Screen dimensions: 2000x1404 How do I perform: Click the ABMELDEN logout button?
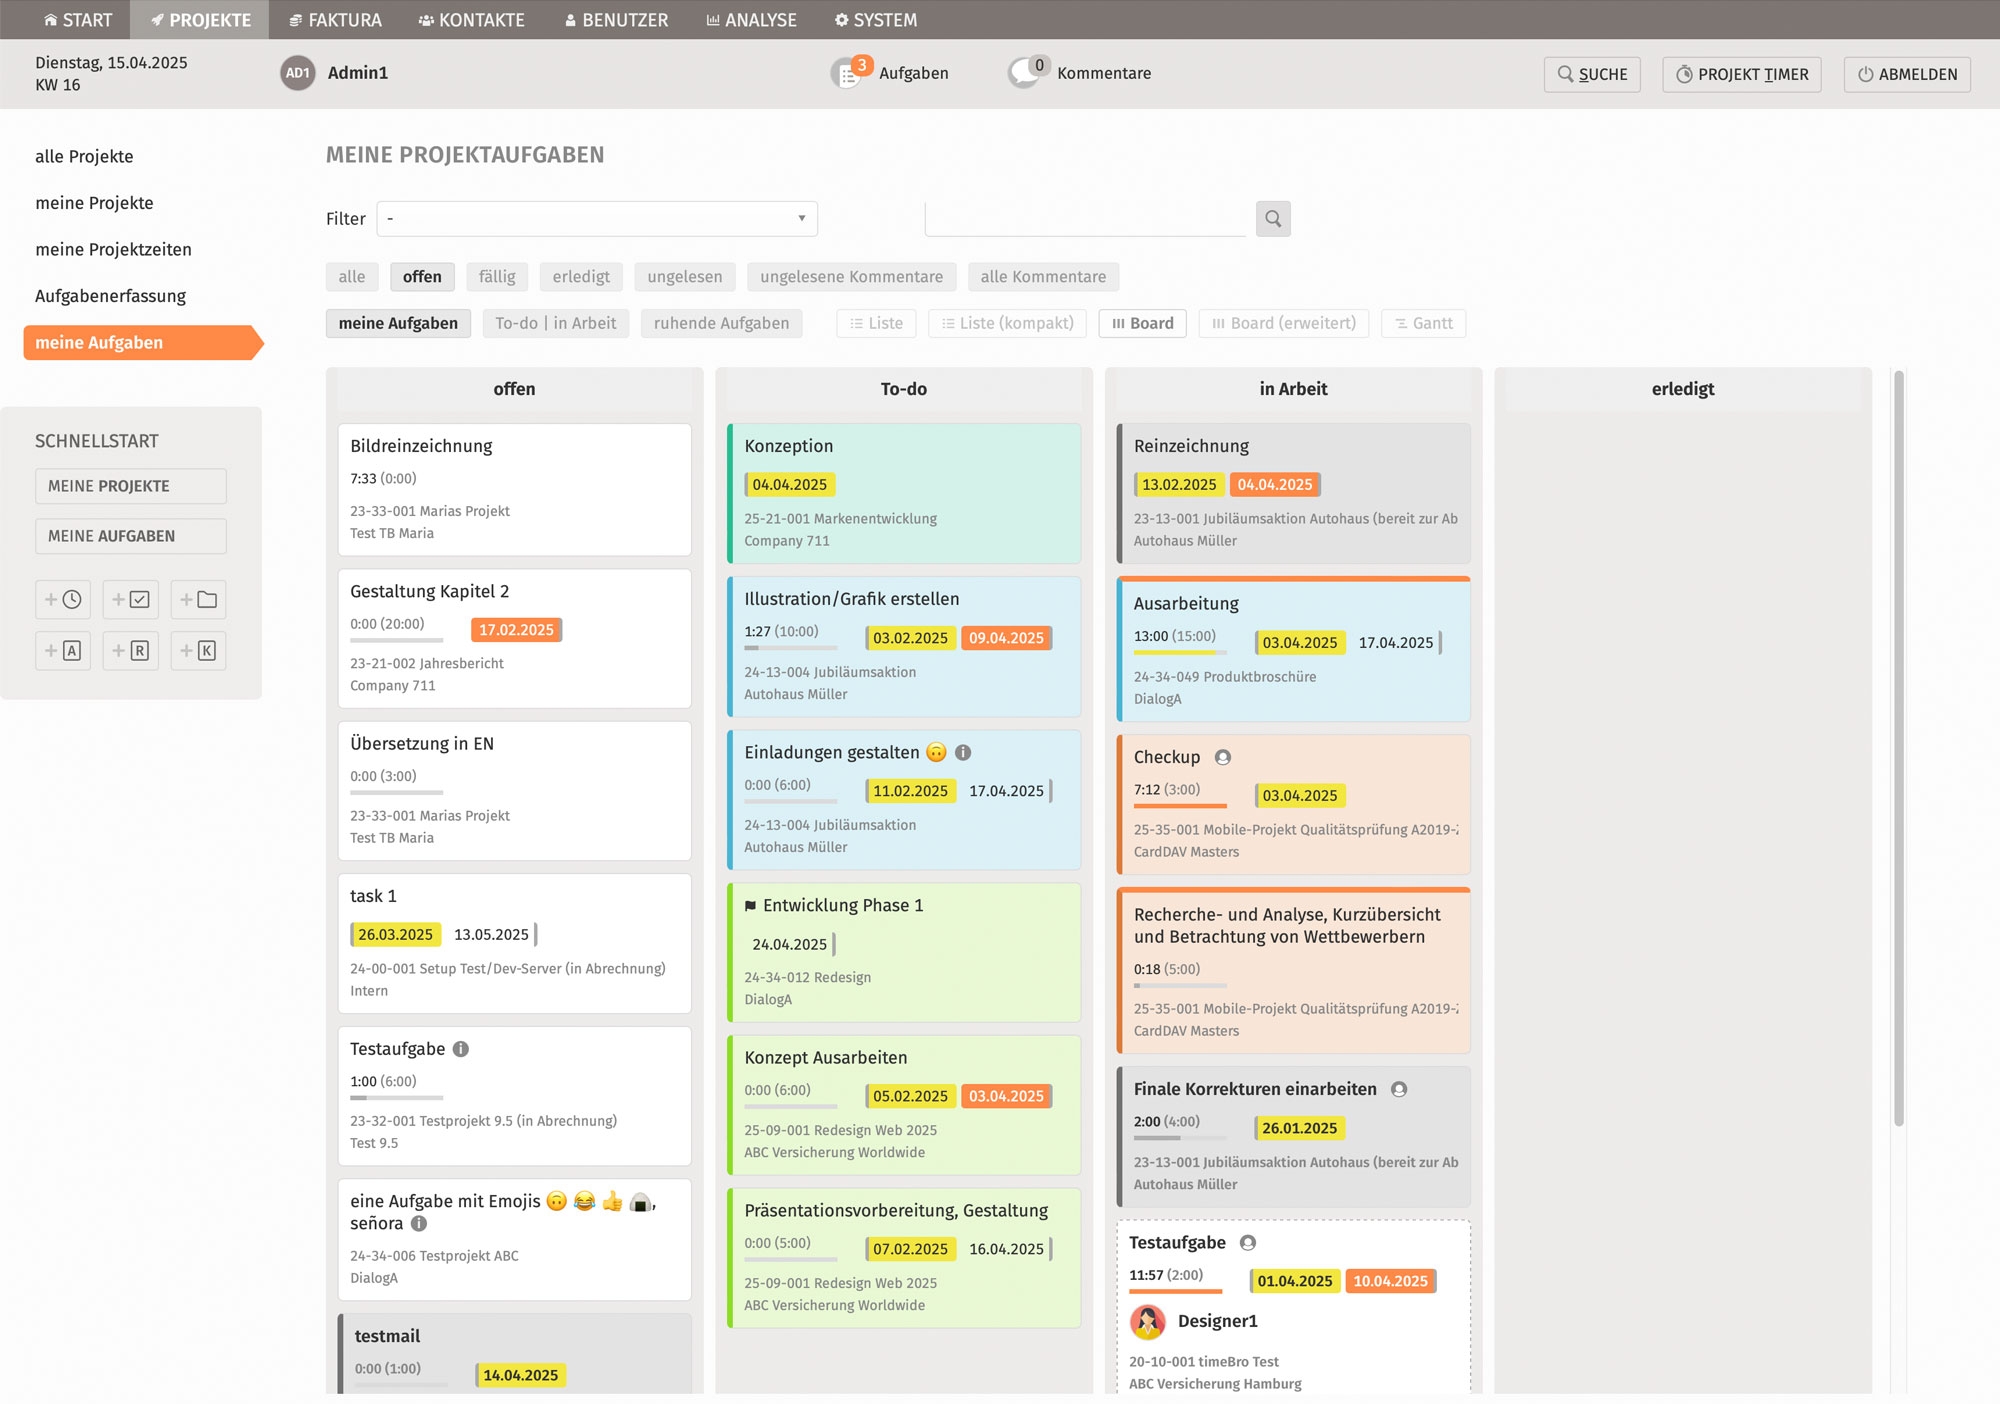tap(1907, 75)
